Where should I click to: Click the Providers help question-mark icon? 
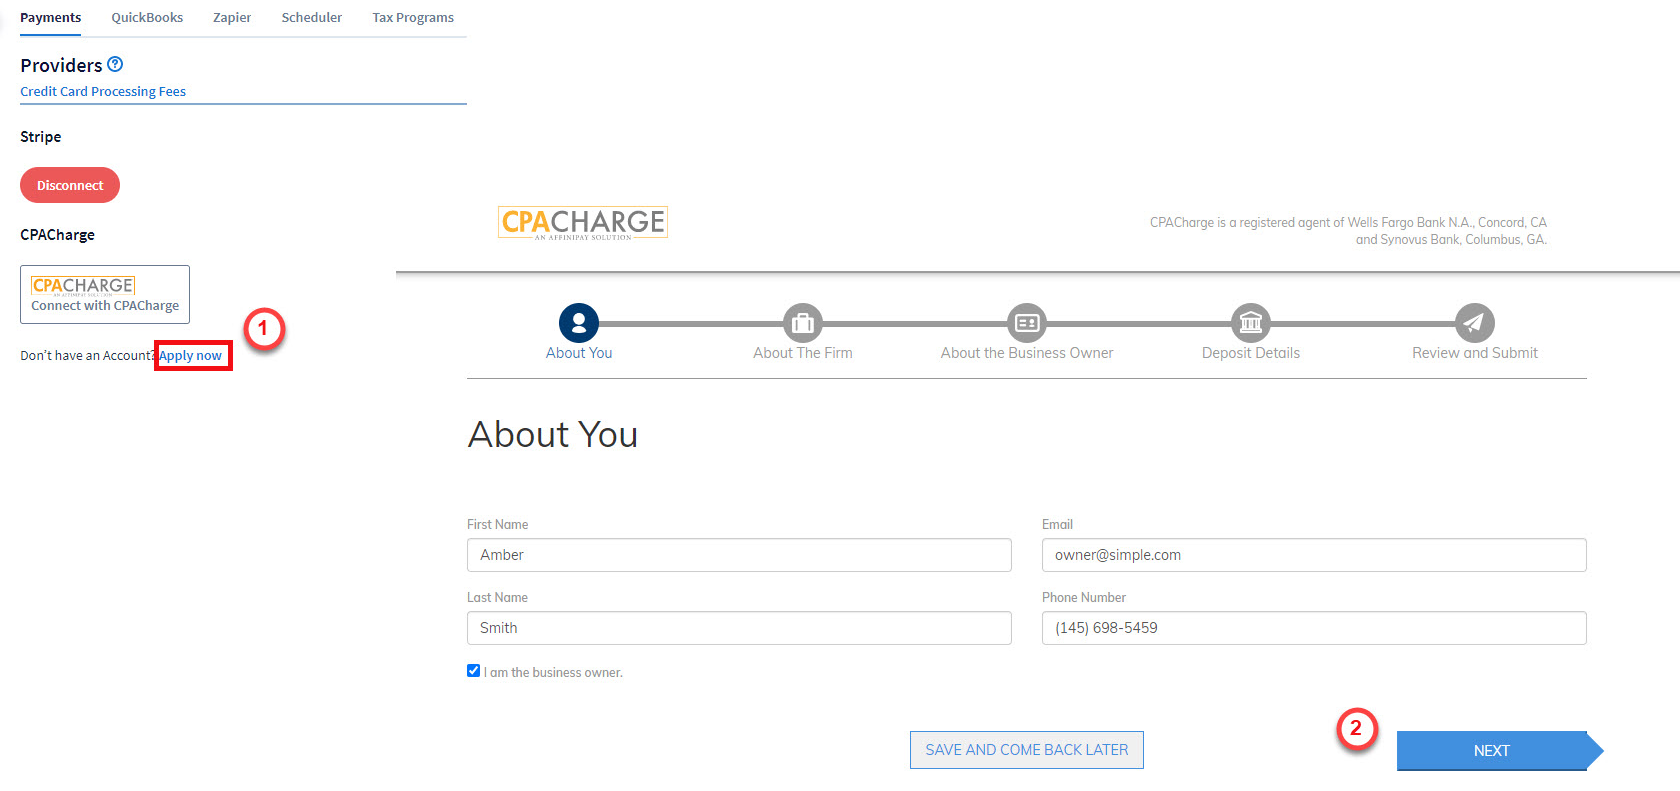(115, 64)
